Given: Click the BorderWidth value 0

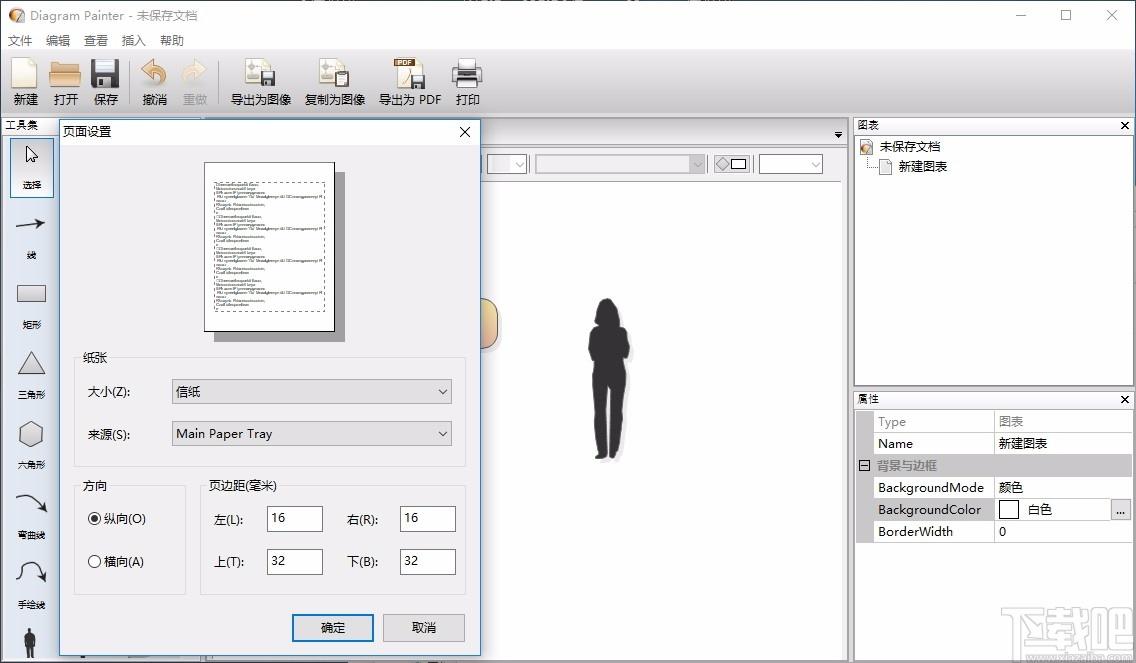Looking at the screenshot, I should point(1002,532).
